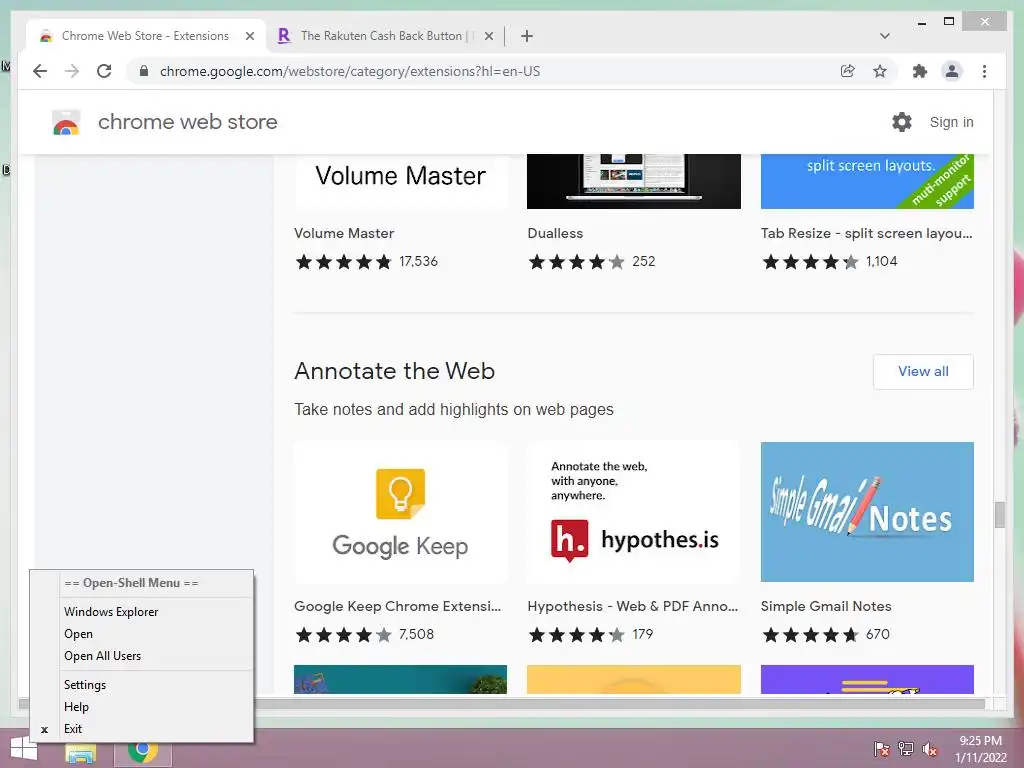The height and width of the screenshot is (768, 1024).
Task: Close the Rakuten Cash Back Button tab
Action: tap(488, 36)
